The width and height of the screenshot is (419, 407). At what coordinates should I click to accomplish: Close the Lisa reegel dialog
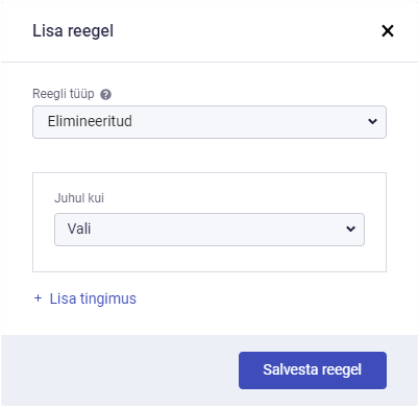pyautogui.click(x=387, y=31)
